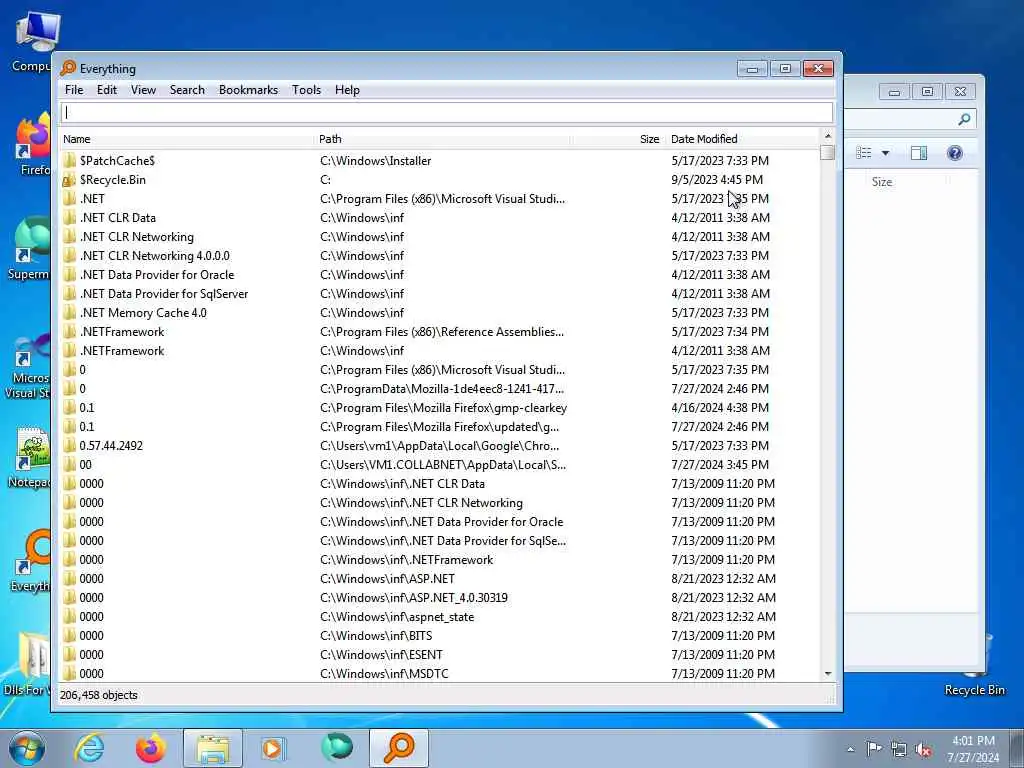Click path 'C:\Program Files\Mozilla Firefox\gmp-clearkey'
Image resolution: width=1024 pixels, height=768 pixels.
pos(443,408)
